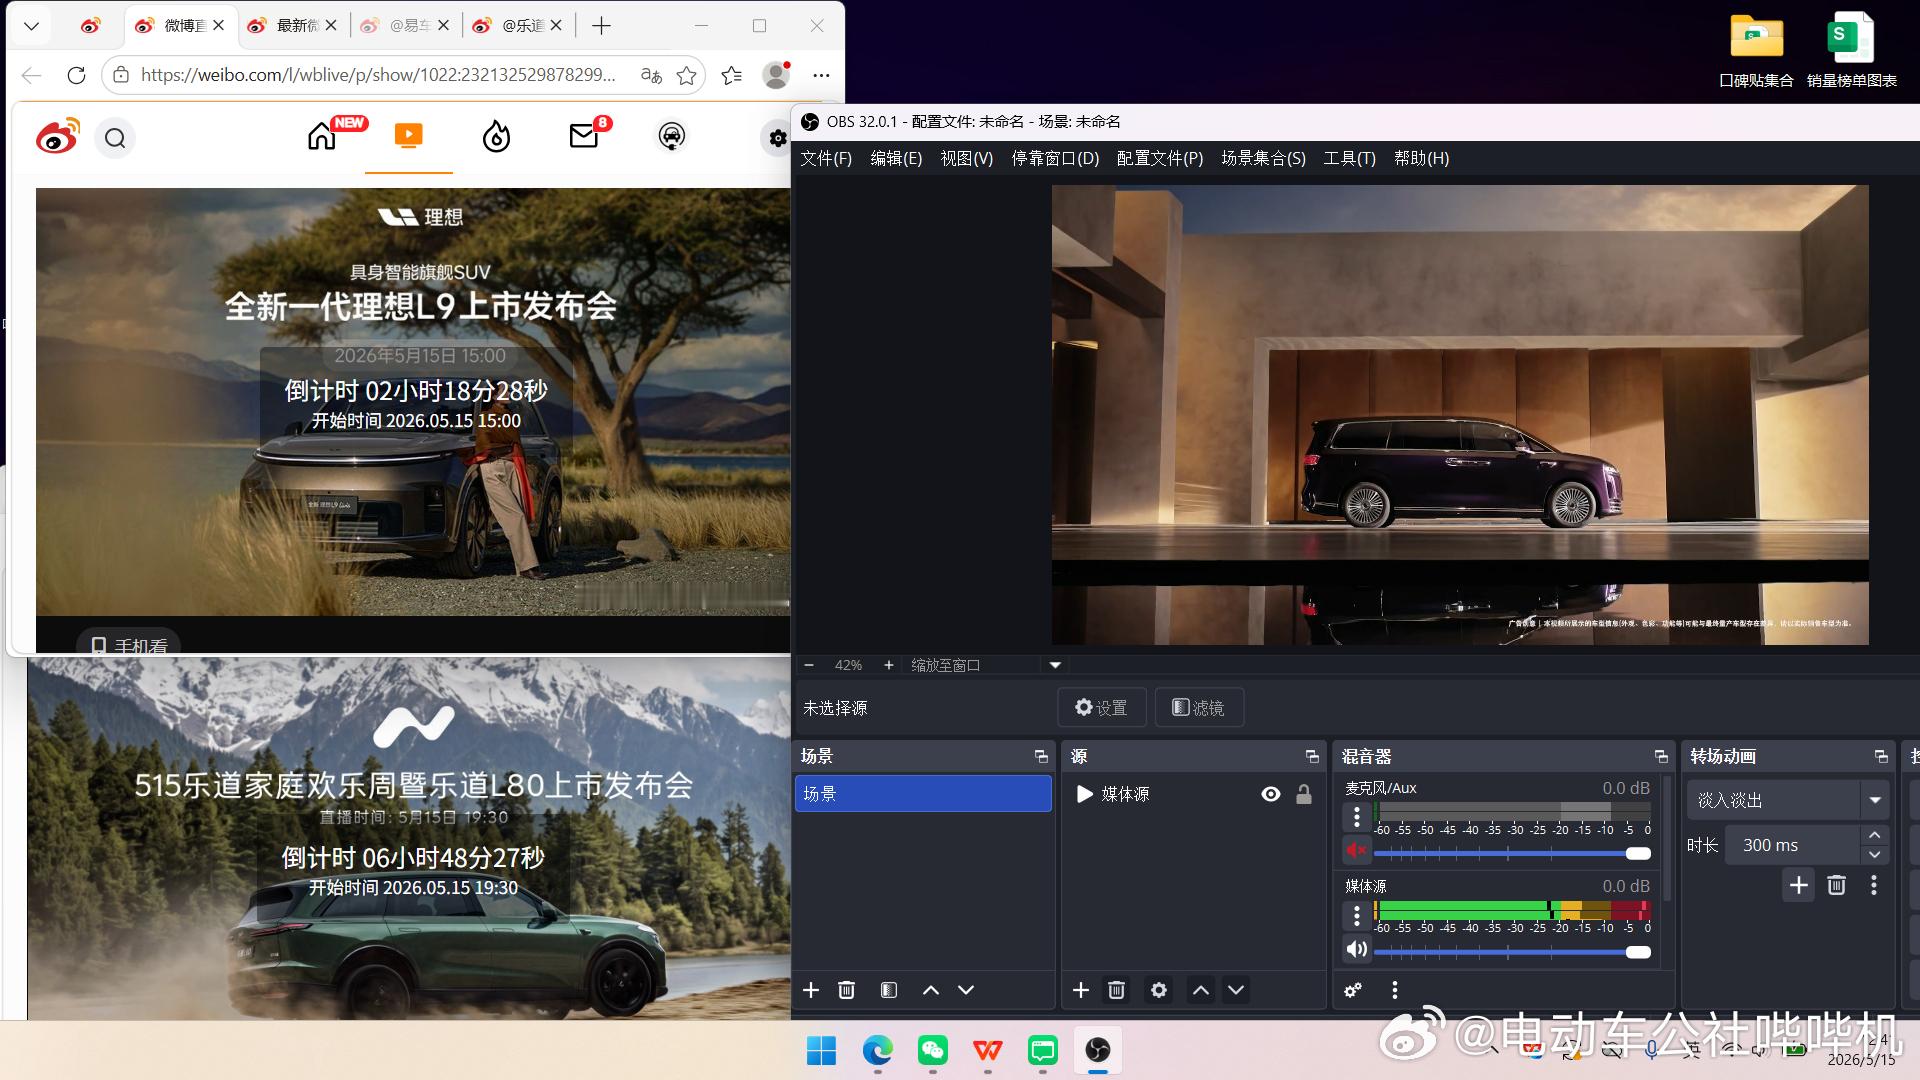Remove the transition with trash icon
The image size is (1920, 1080).
pos(1836,885)
